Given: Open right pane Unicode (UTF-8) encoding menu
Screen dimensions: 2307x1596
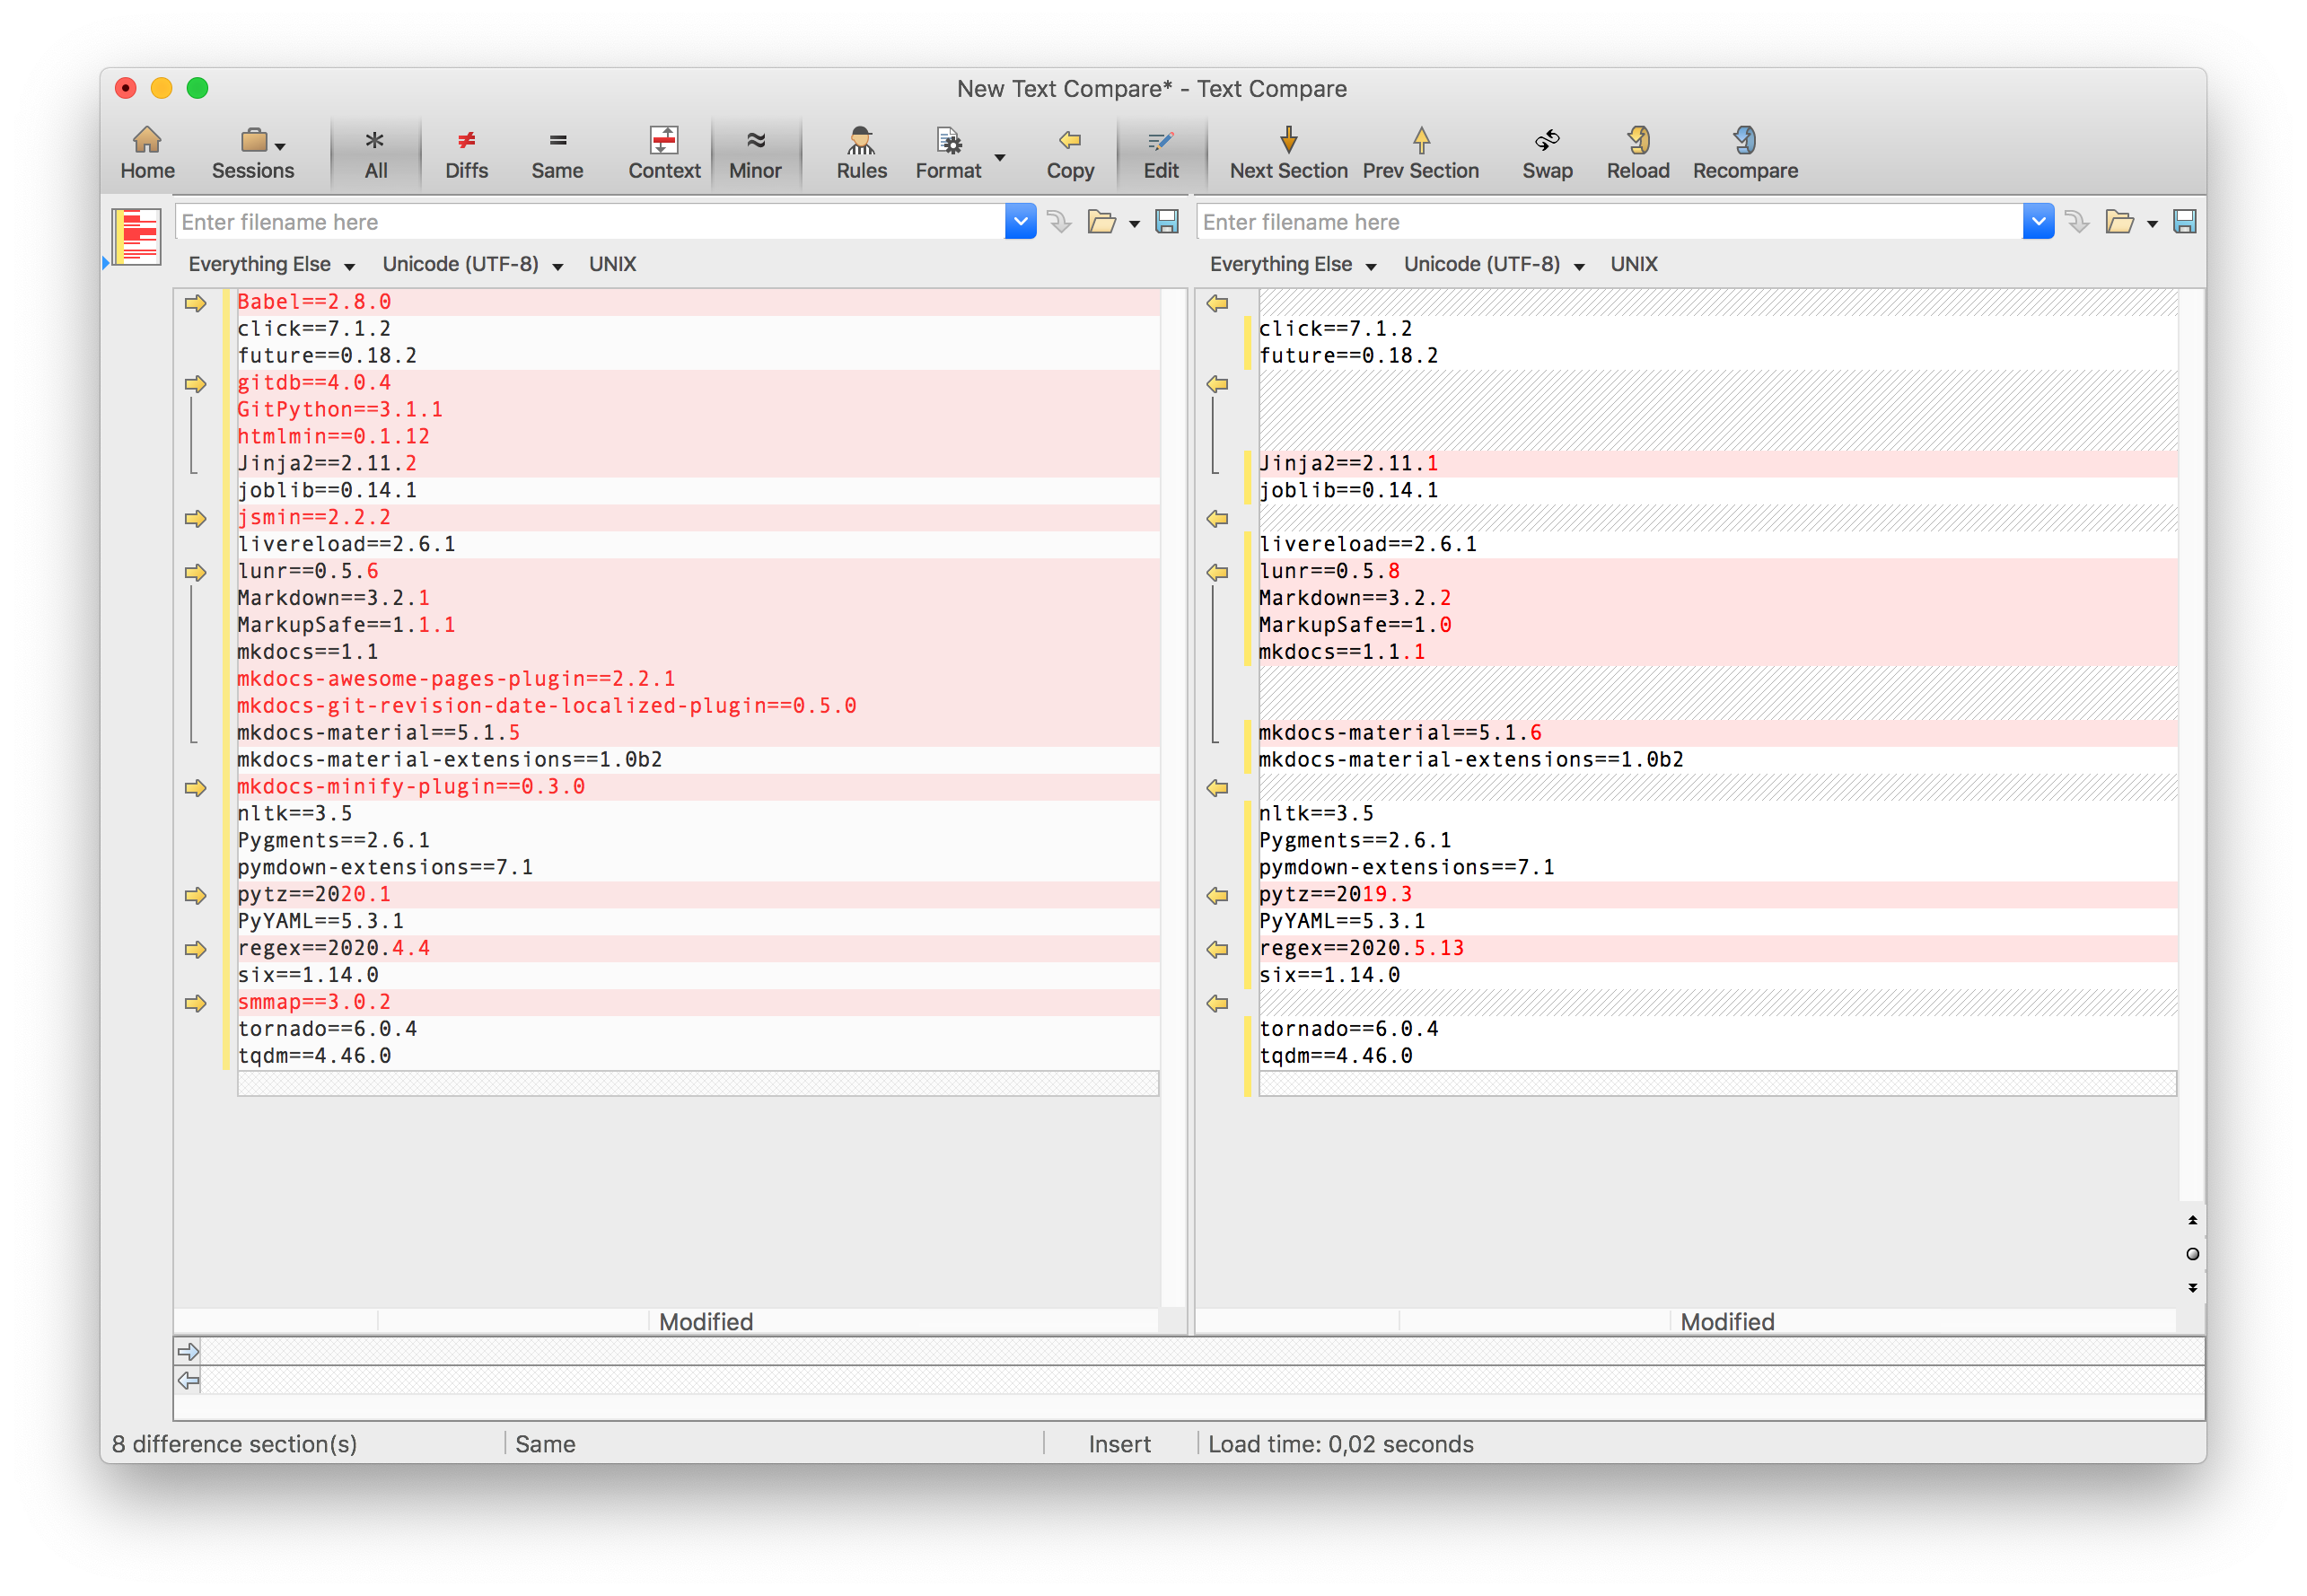Looking at the screenshot, I should (x=1493, y=264).
